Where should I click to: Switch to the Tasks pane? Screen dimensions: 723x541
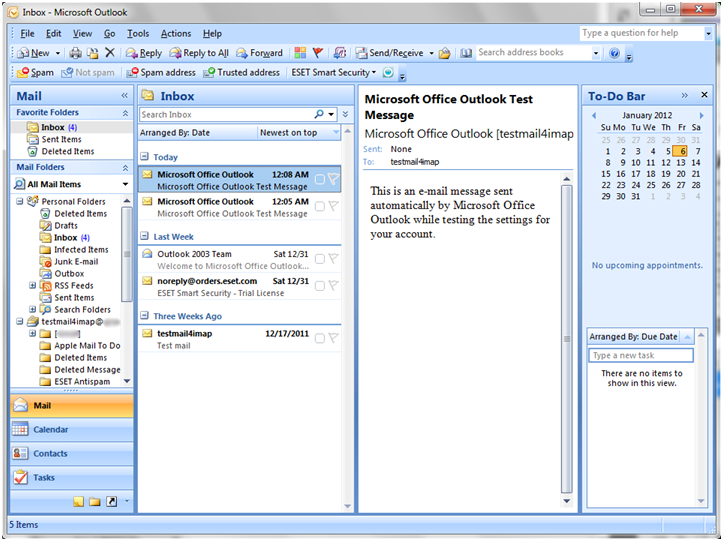click(72, 477)
